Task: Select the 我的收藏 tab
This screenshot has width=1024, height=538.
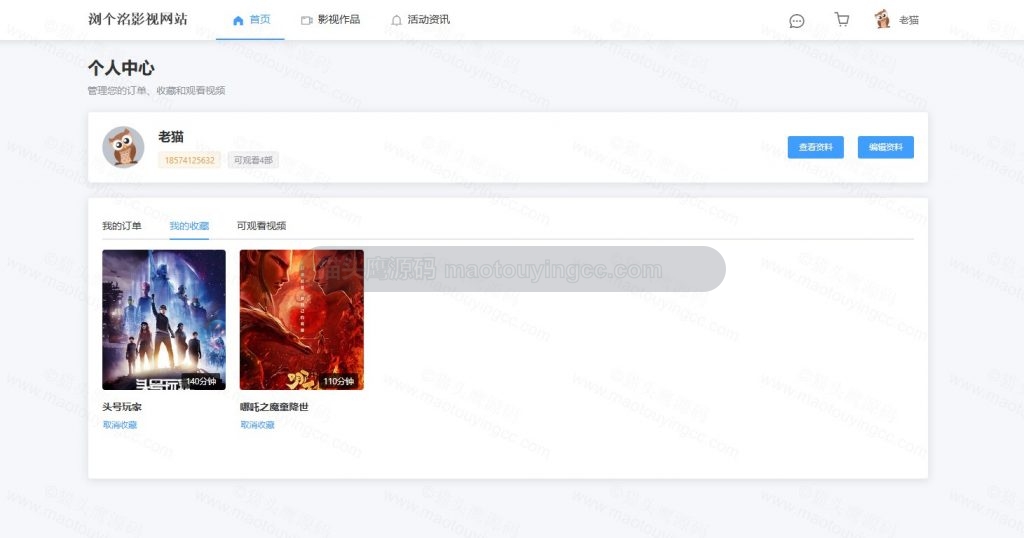Action: click(189, 226)
